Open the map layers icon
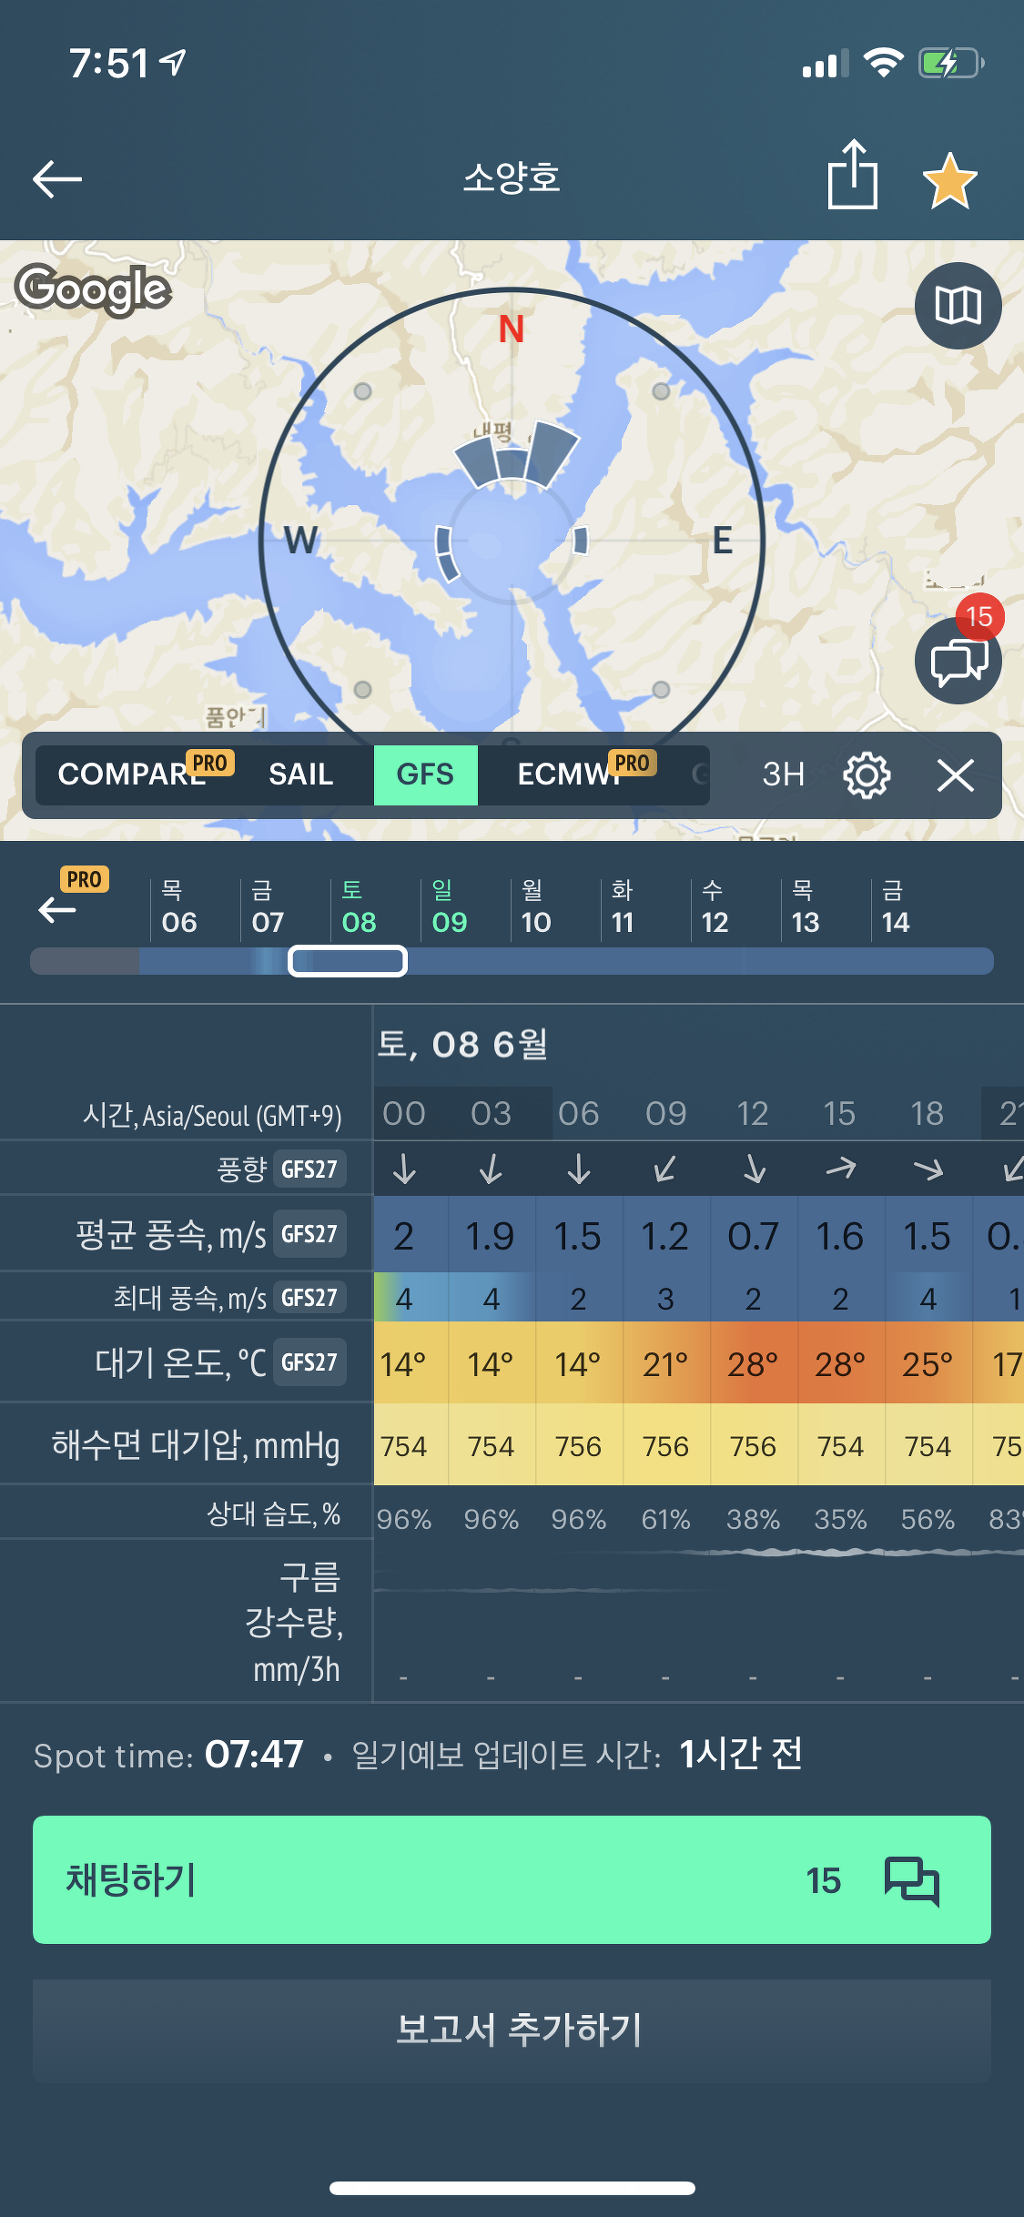 (958, 305)
